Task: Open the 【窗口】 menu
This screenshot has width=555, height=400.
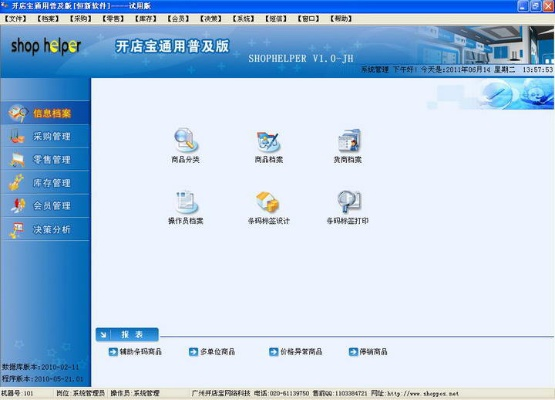Action: coord(308,18)
